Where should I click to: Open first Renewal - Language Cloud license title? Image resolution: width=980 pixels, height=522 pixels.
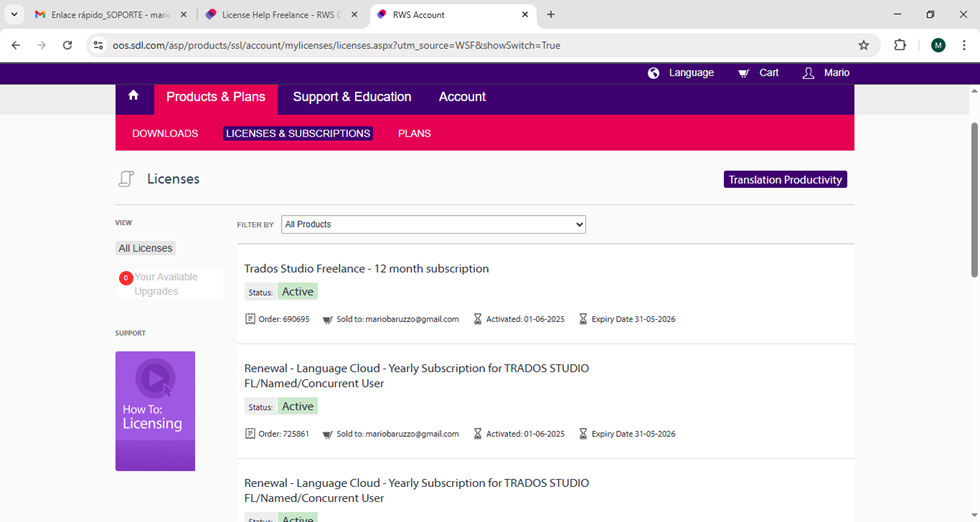point(416,376)
